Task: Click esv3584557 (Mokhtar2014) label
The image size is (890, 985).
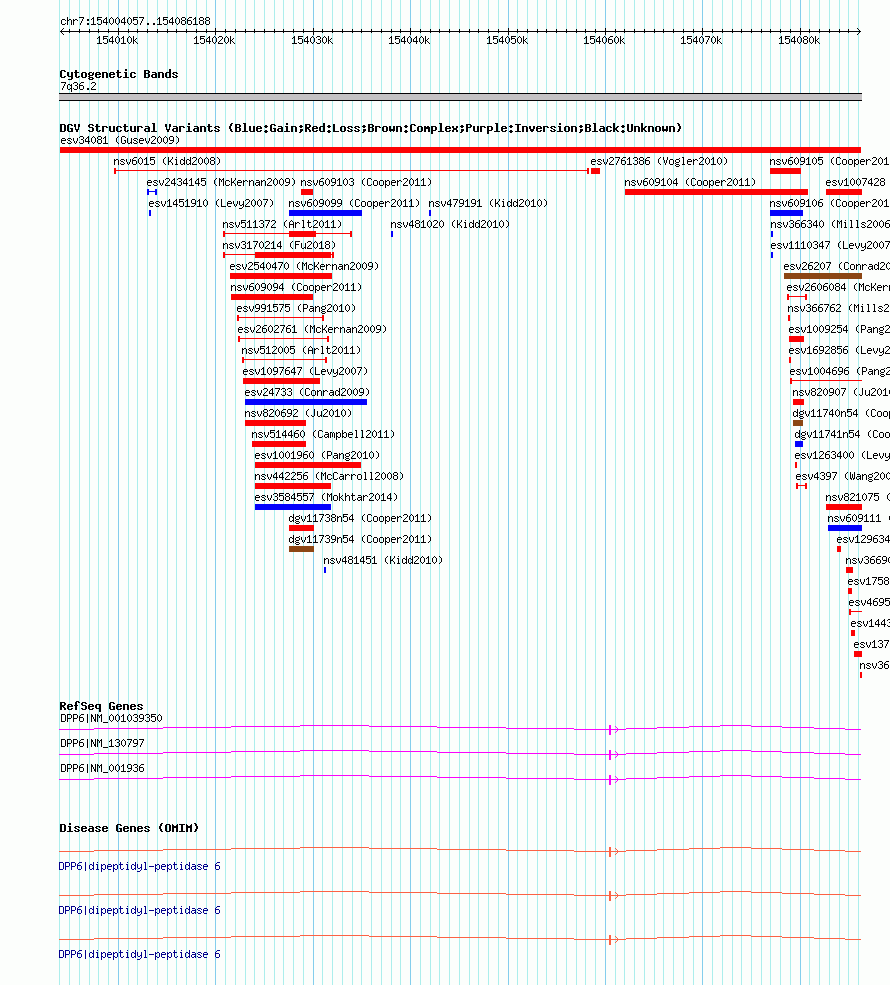Action: (x=326, y=498)
